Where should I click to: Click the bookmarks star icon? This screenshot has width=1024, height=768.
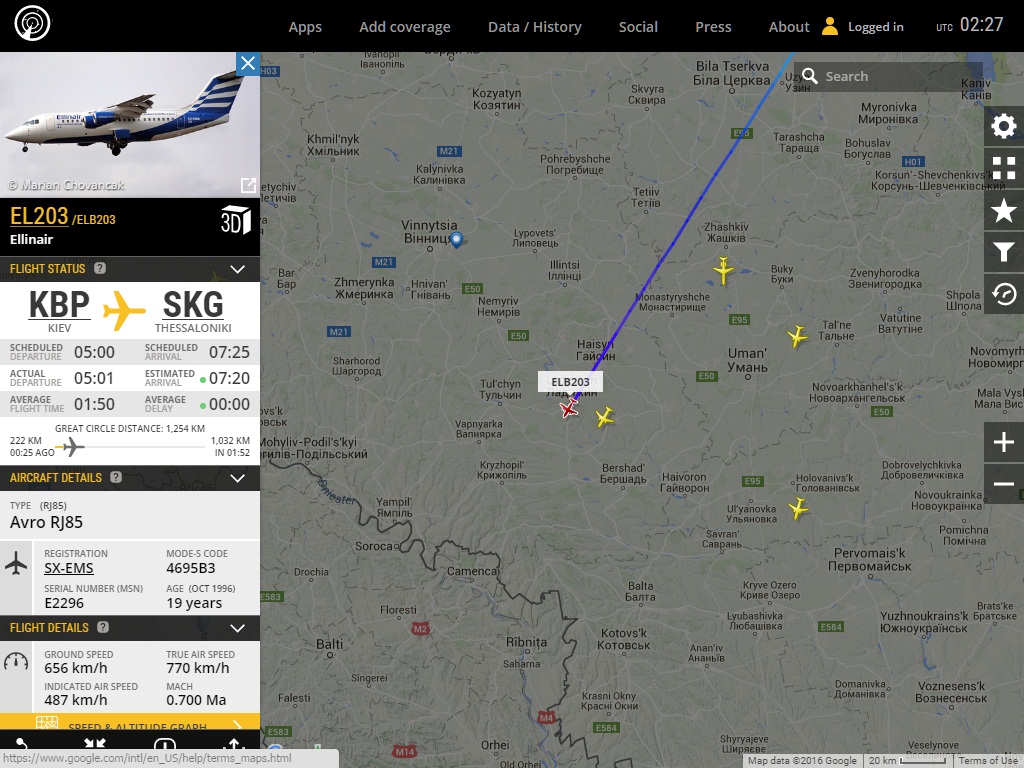click(1004, 210)
